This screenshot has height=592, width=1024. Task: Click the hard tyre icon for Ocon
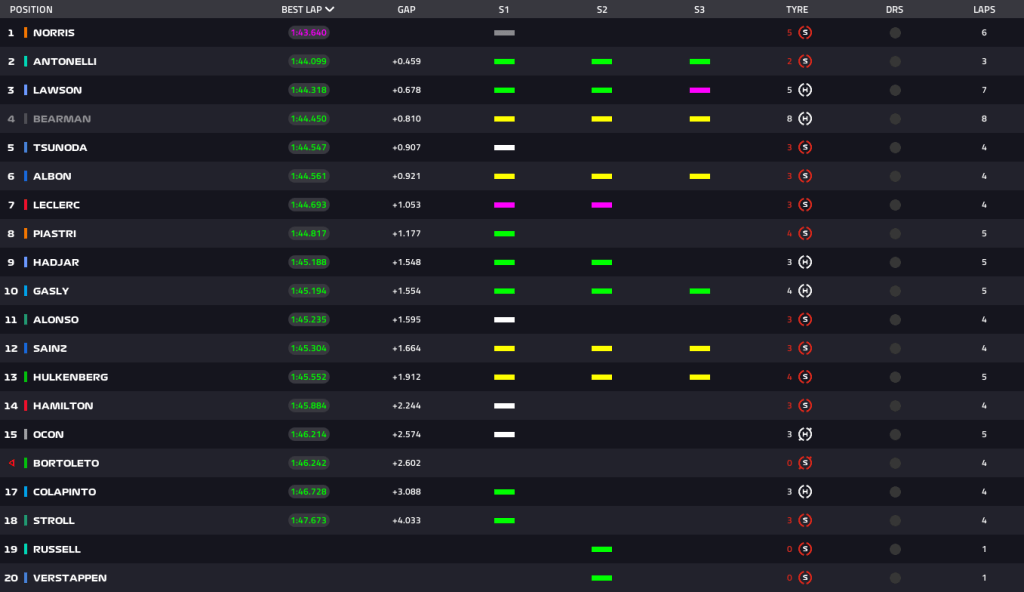click(805, 435)
